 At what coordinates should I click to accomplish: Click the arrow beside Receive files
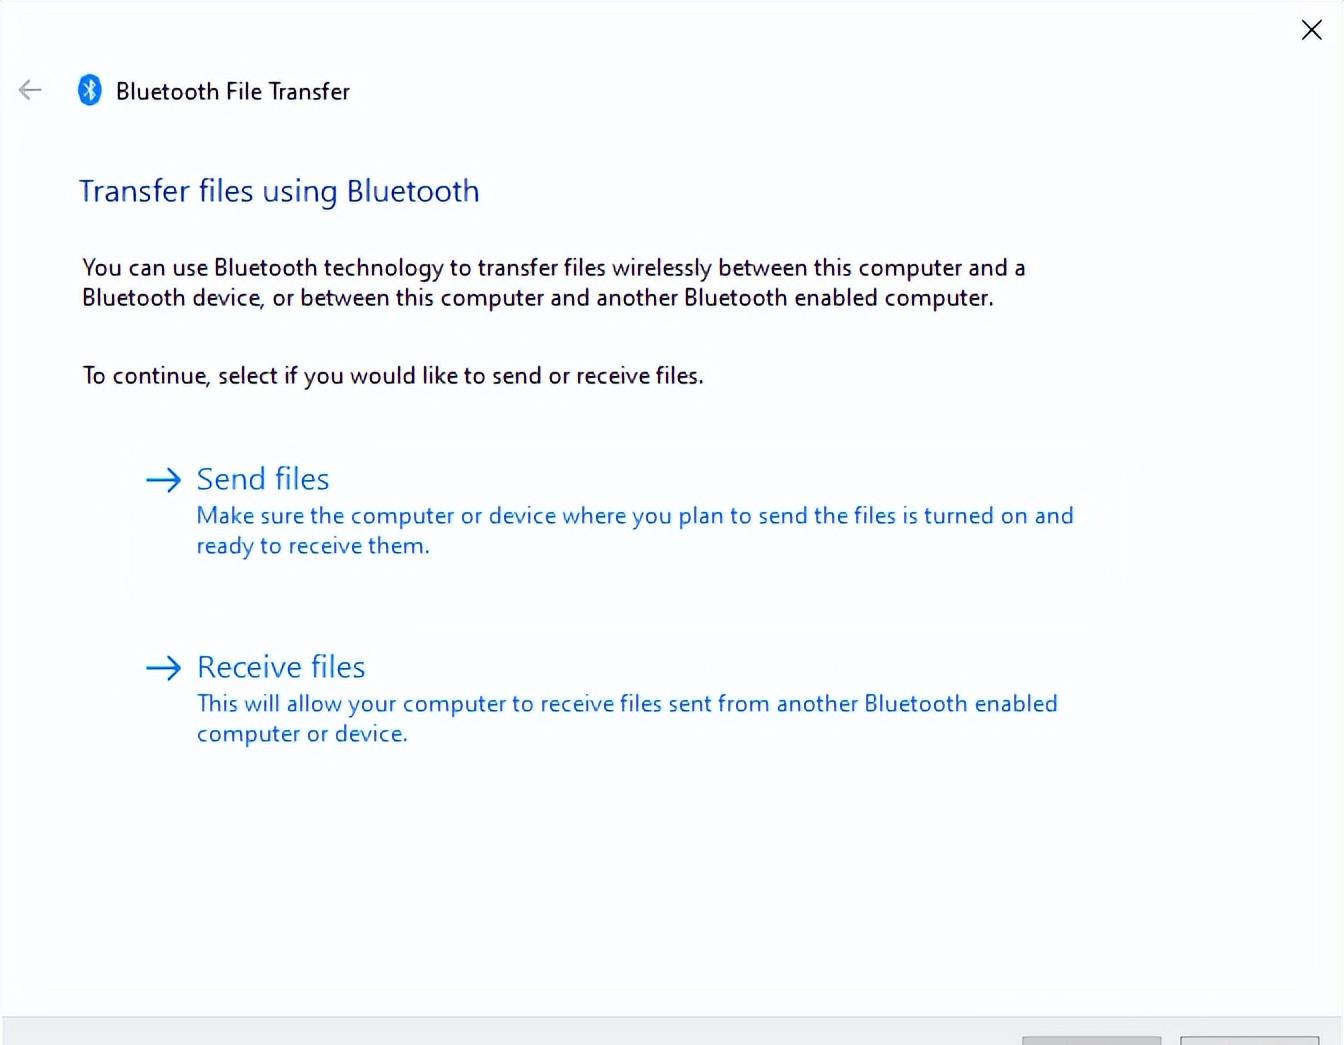point(163,668)
